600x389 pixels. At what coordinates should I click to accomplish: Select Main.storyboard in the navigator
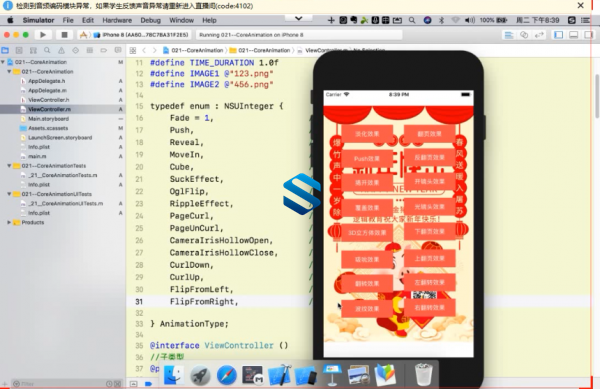(48, 119)
